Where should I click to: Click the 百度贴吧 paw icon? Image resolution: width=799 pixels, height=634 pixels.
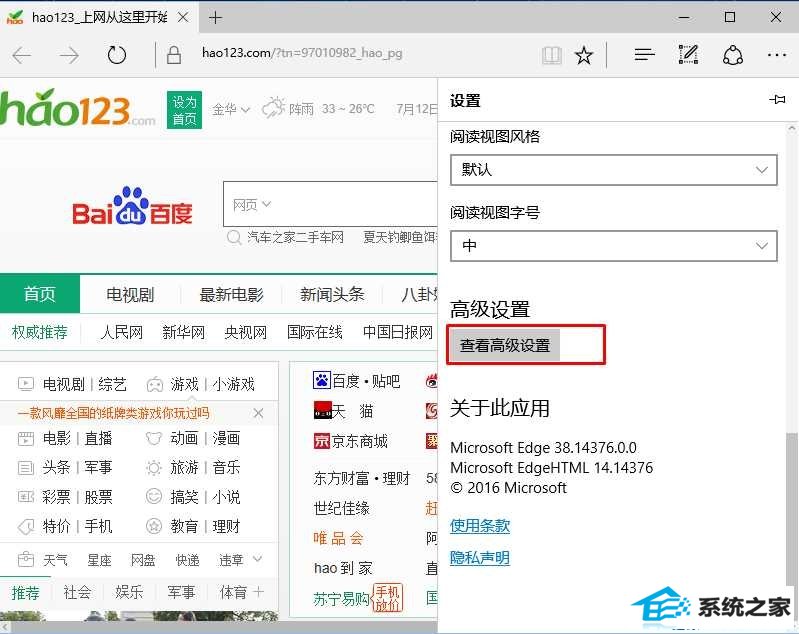click(x=322, y=380)
